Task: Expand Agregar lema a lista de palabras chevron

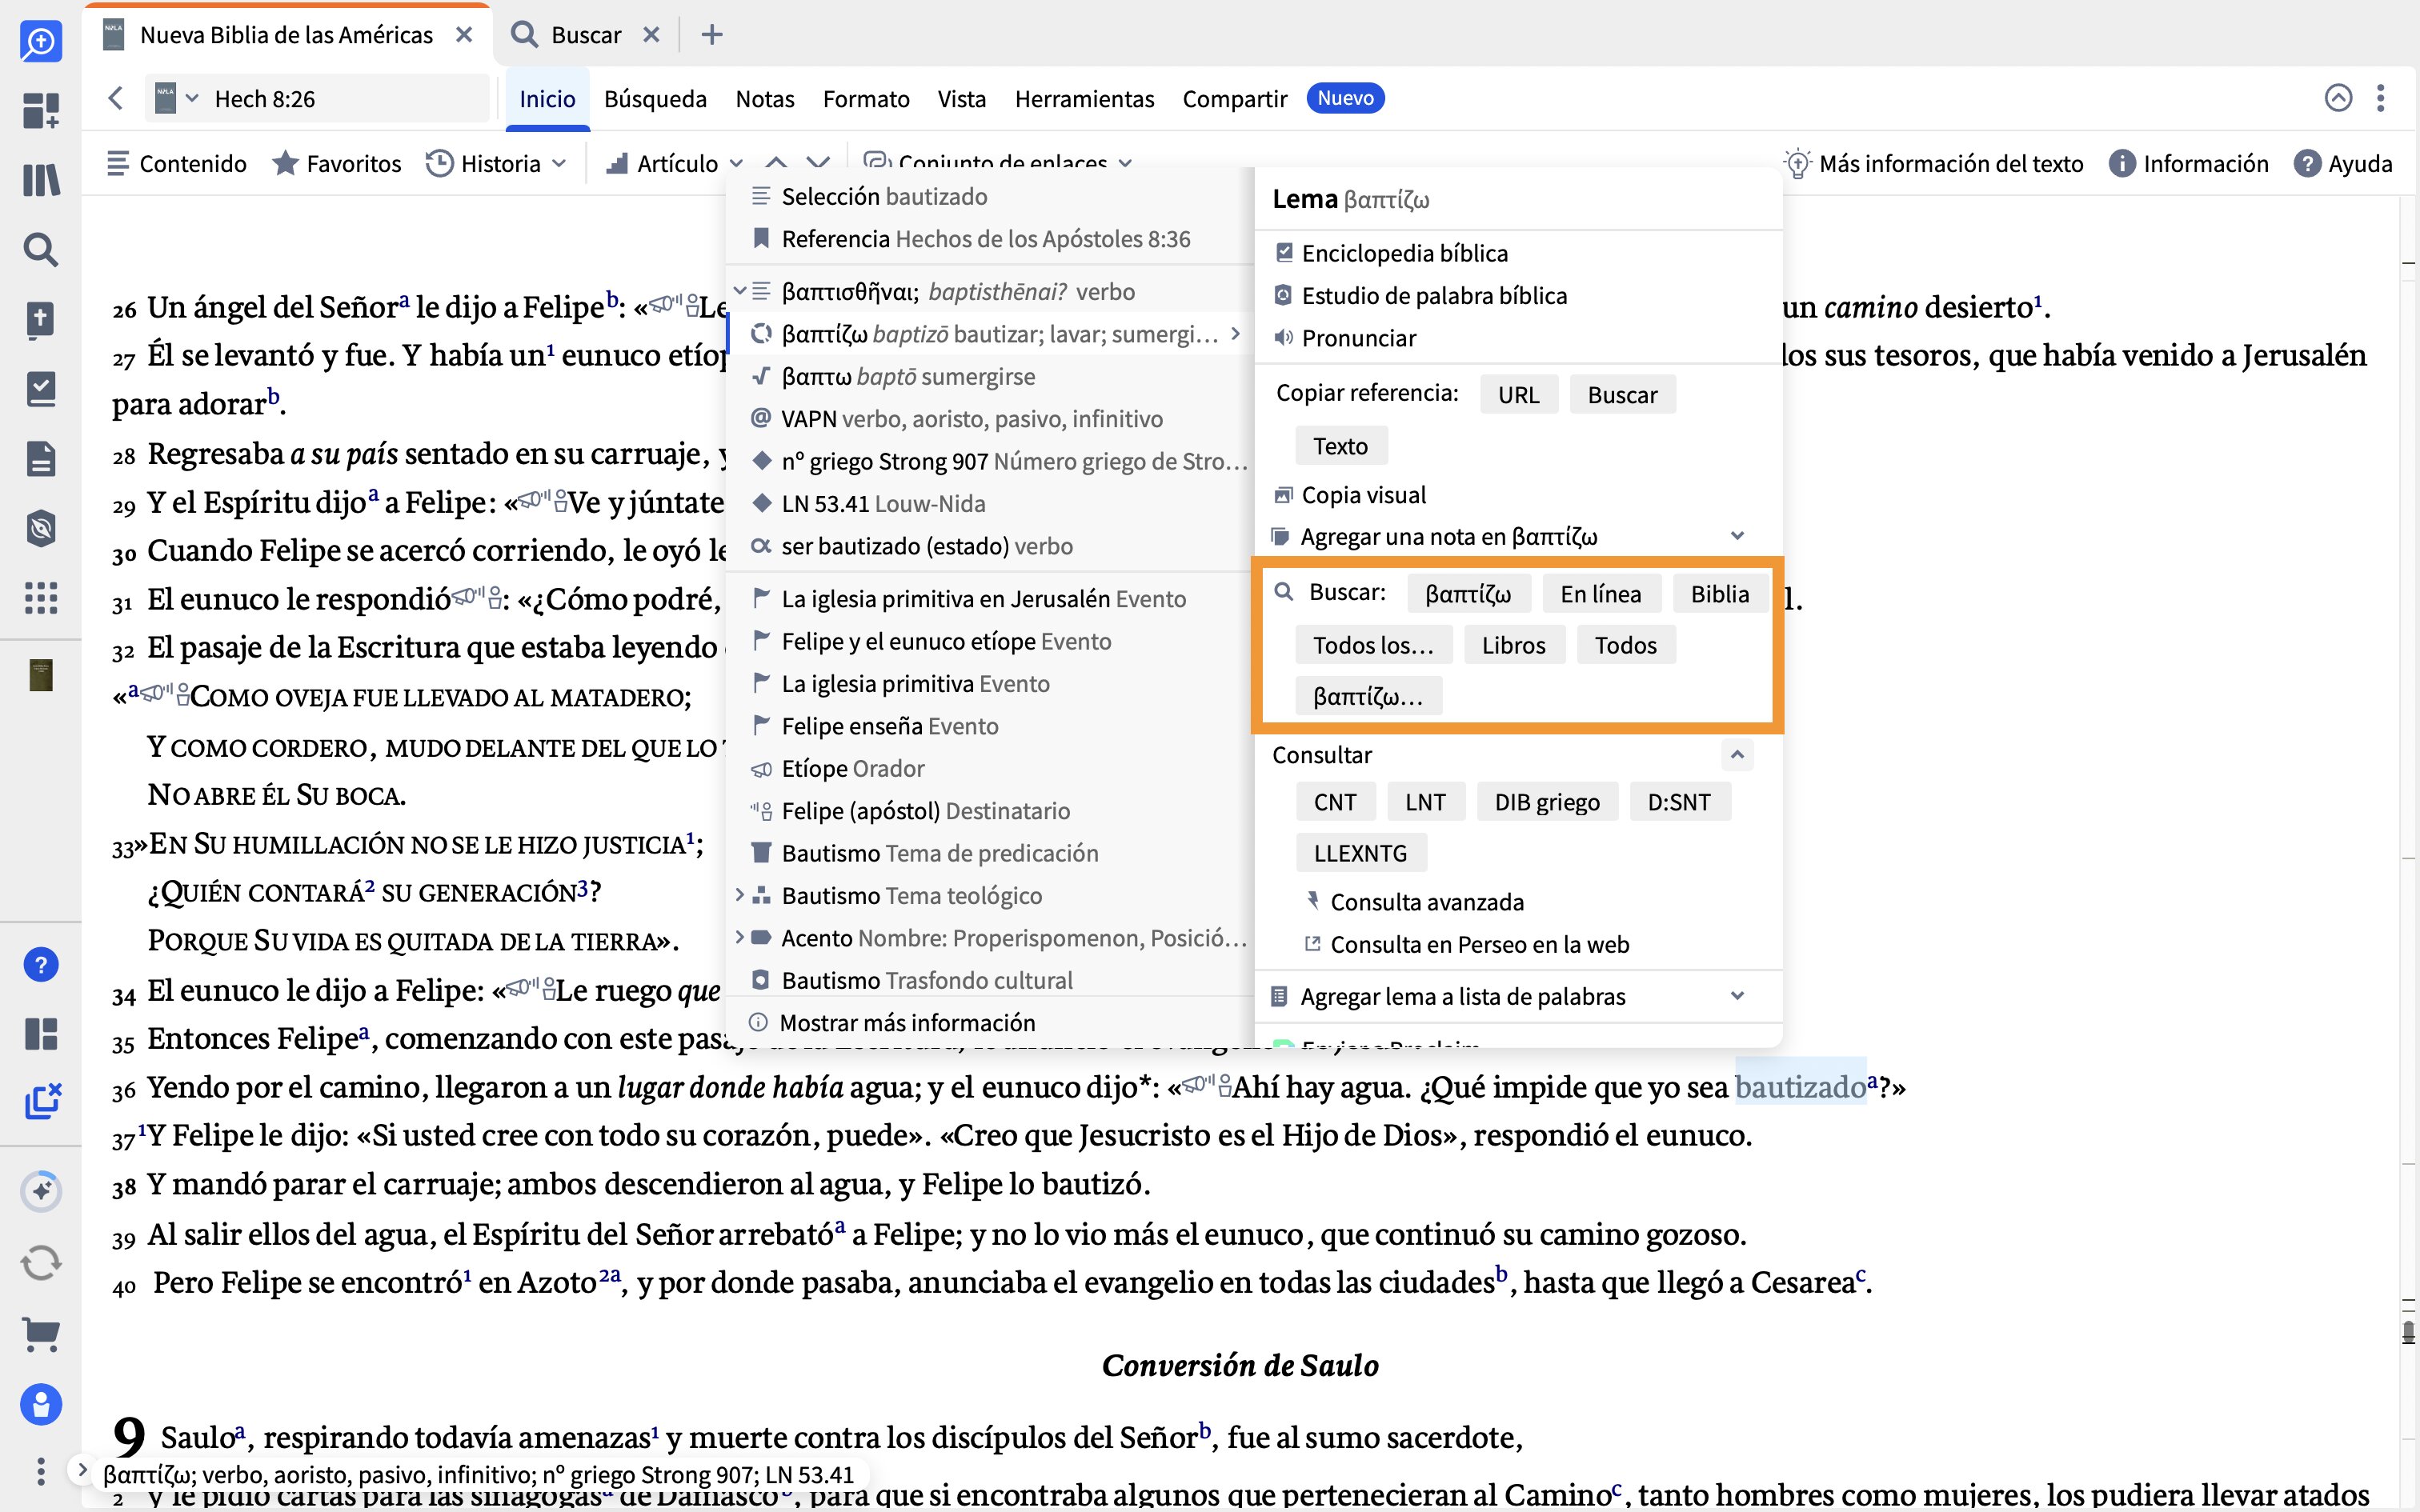Action: click(x=1737, y=996)
